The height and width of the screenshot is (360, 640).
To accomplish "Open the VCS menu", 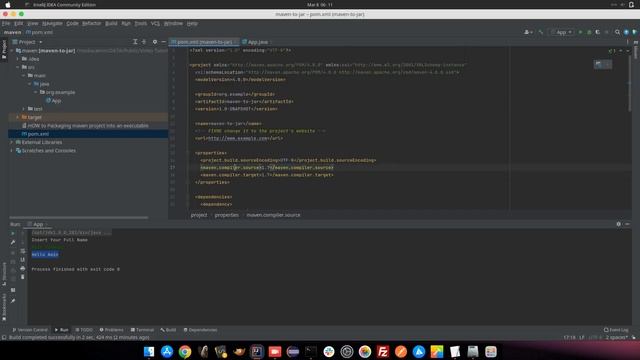I will coord(155,23).
